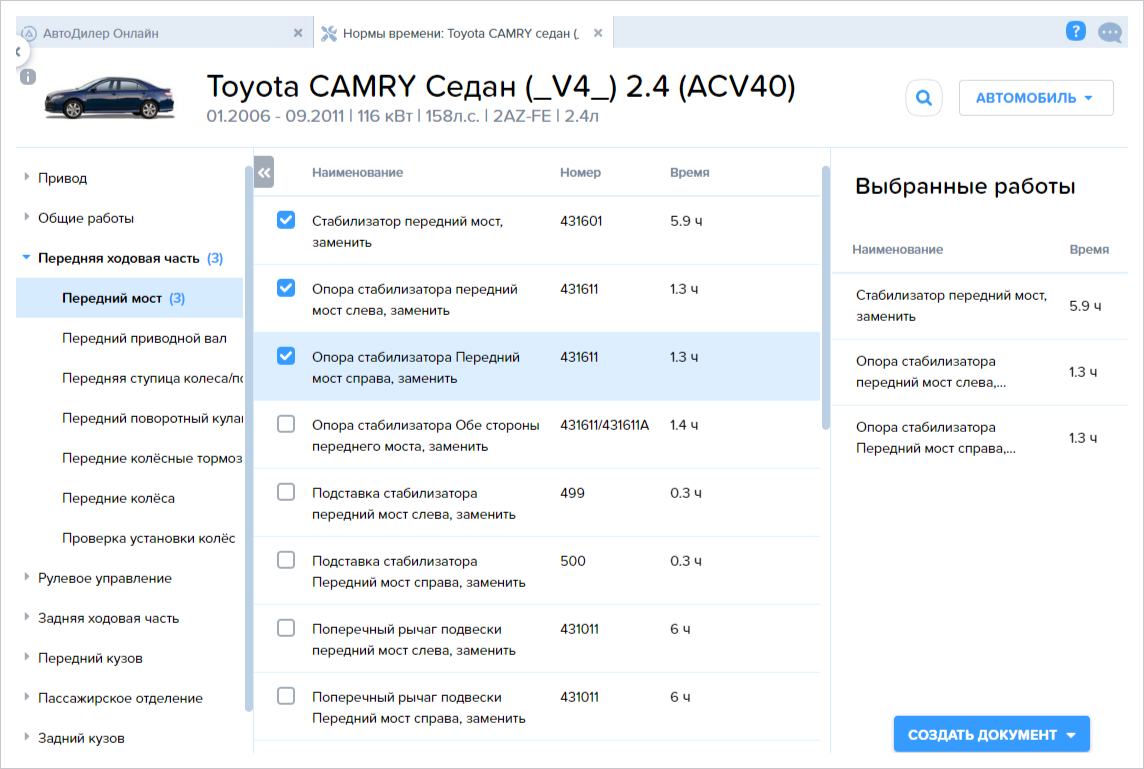
Task: Click number 431611/431611A cell
Action: 604,425
